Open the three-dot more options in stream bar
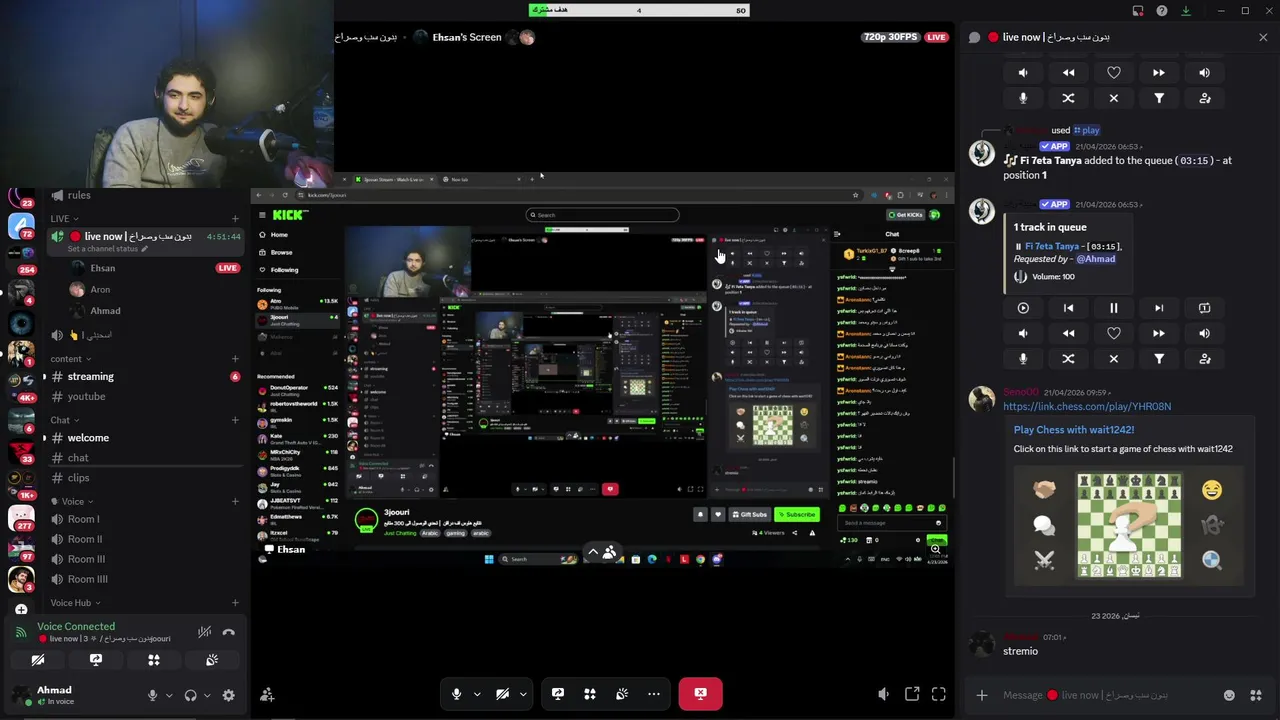The width and height of the screenshot is (1280, 720). (653, 694)
